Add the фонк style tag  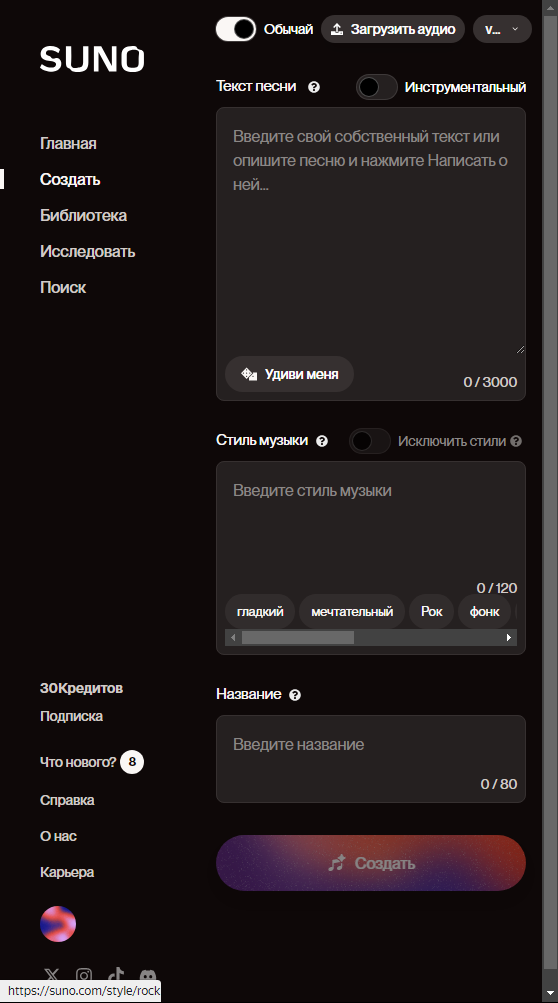click(484, 612)
